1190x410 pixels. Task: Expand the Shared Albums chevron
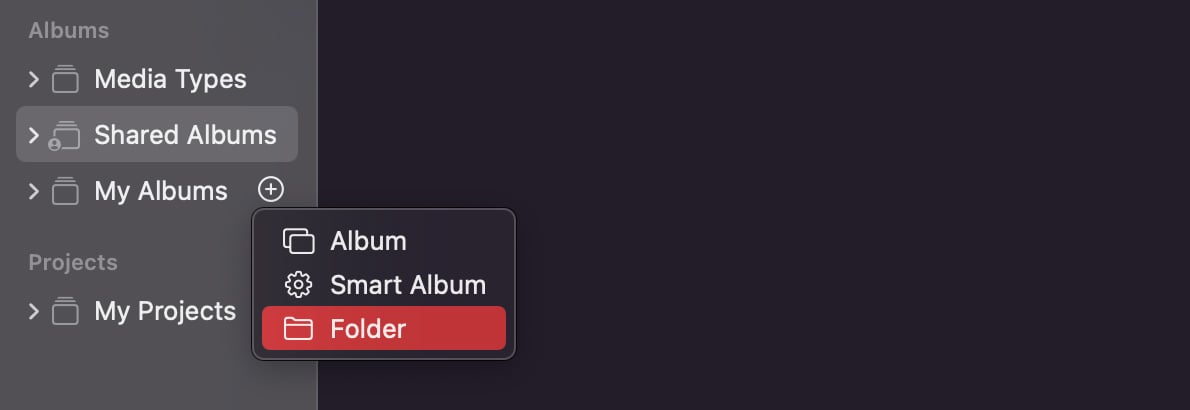click(x=33, y=135)
